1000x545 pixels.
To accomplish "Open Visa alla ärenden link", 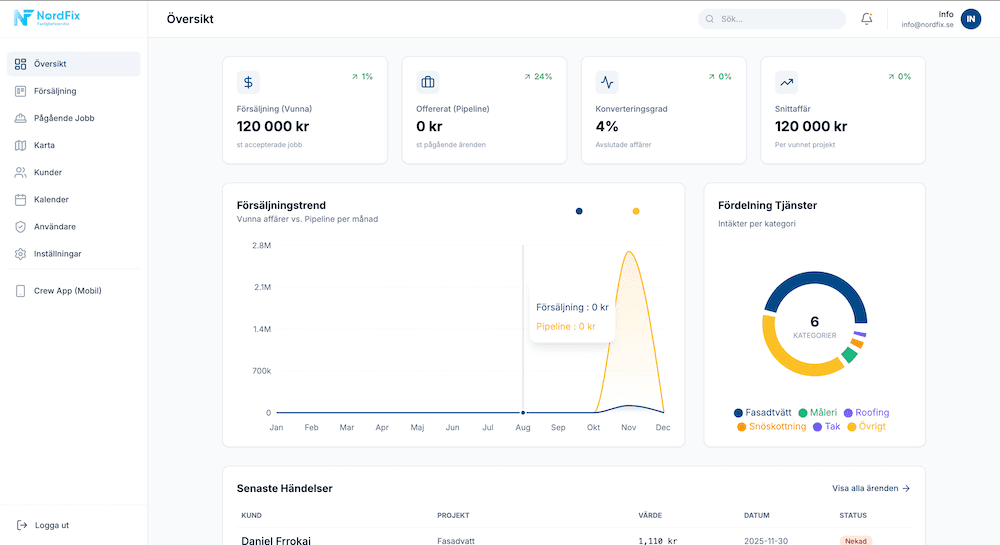I will [871, 488].
